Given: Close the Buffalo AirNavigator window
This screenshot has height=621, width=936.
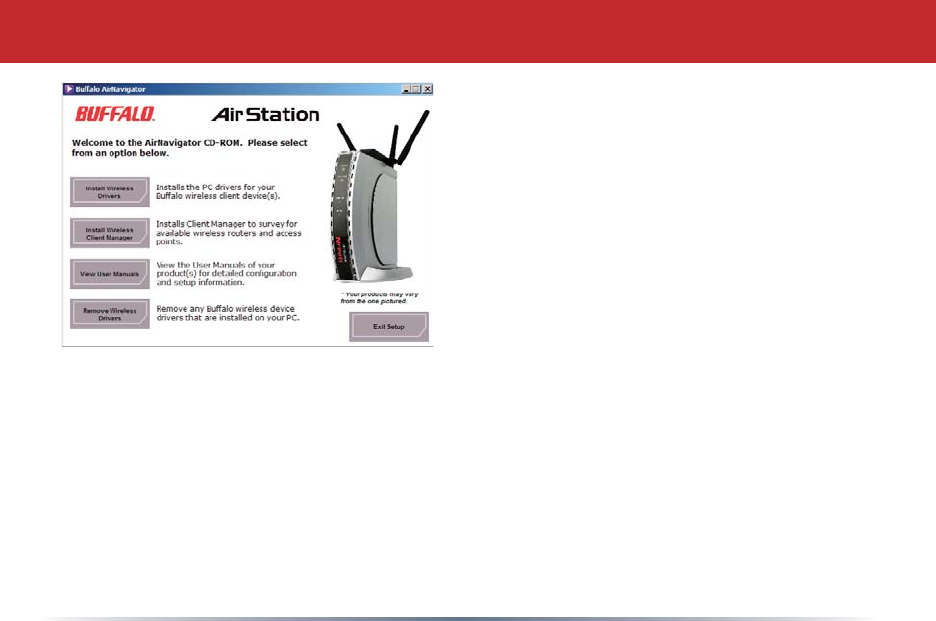Looking at the screenshot, I should 427,89.
